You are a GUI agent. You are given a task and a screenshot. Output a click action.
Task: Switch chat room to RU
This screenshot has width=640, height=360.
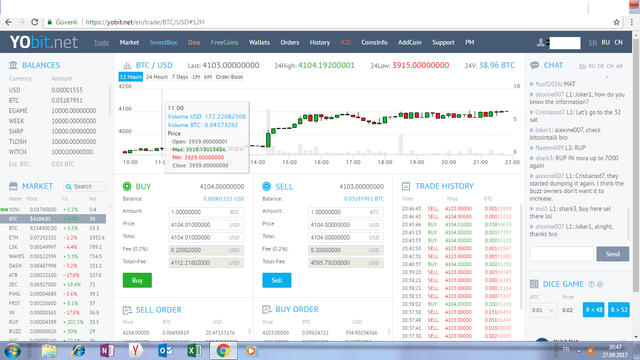[591, 66]
